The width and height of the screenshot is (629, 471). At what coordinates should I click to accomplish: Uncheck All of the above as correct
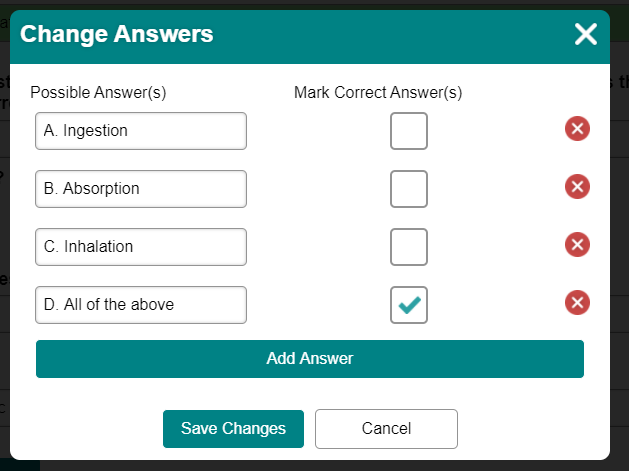pyautogui.click(x=409, y=305)
